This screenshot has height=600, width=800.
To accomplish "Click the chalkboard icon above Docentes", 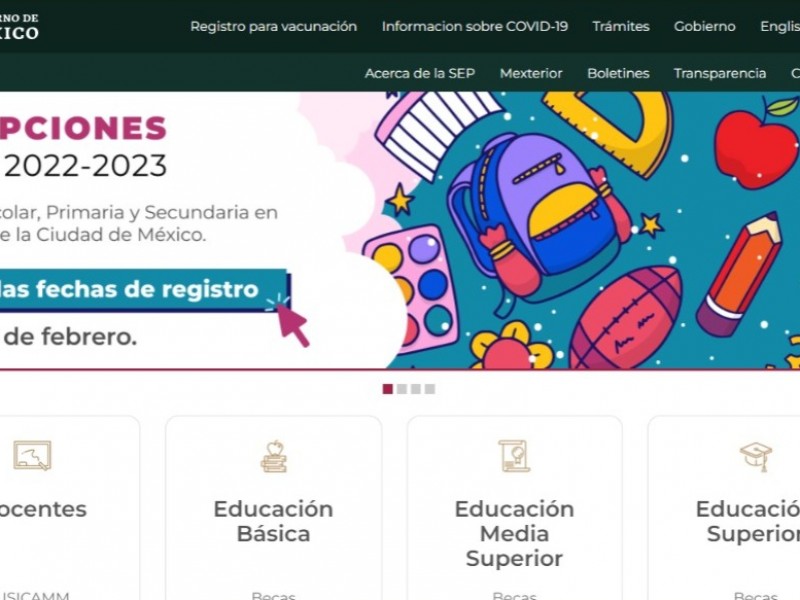I will coord(32,455).
